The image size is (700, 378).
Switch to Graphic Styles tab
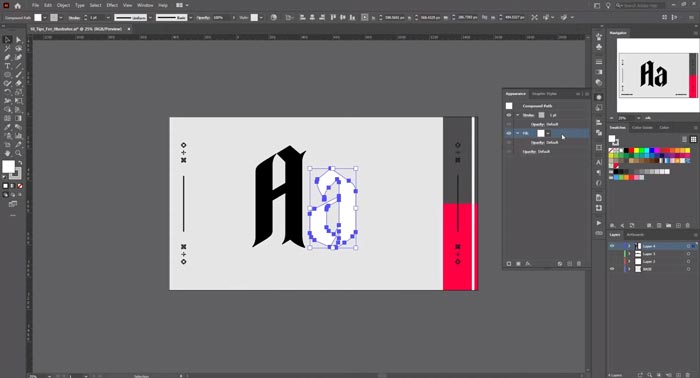pos(544,94)
